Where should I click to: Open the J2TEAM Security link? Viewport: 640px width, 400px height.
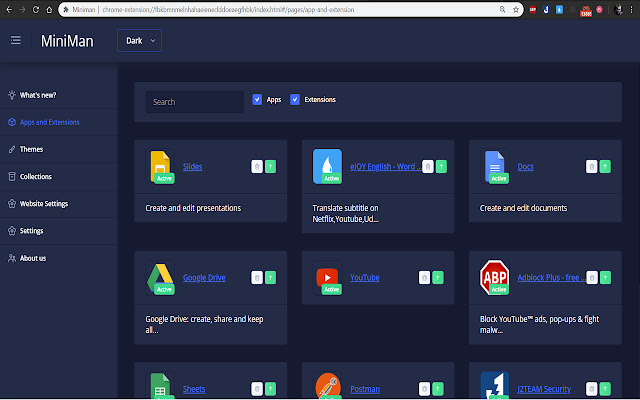(544, 389)
